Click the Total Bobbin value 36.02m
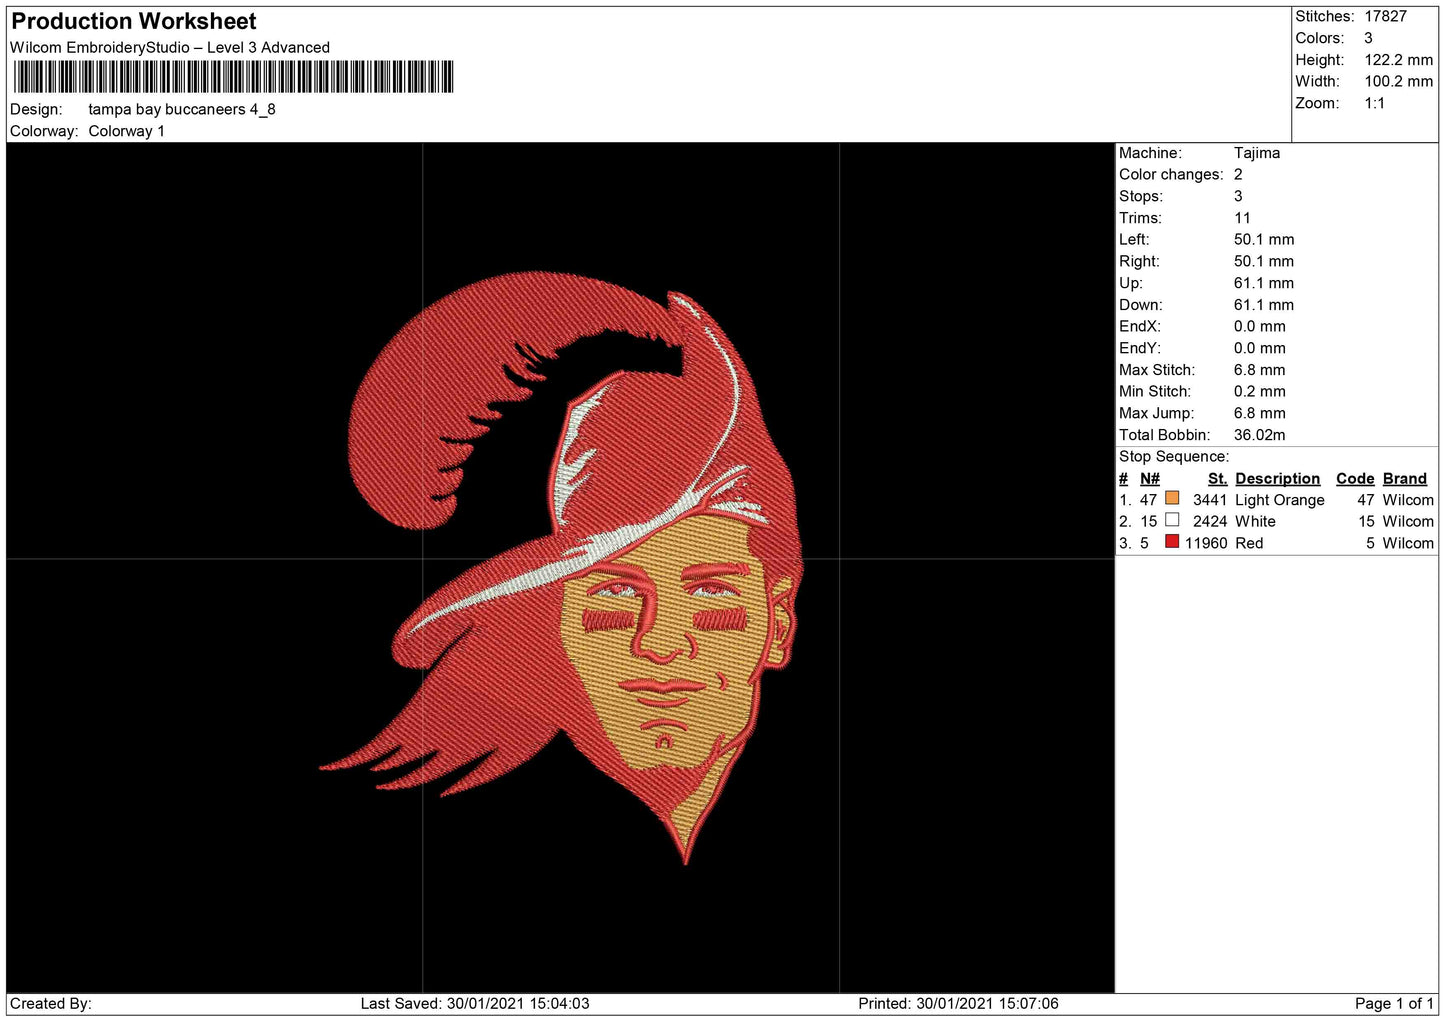 click(1259, 435)
